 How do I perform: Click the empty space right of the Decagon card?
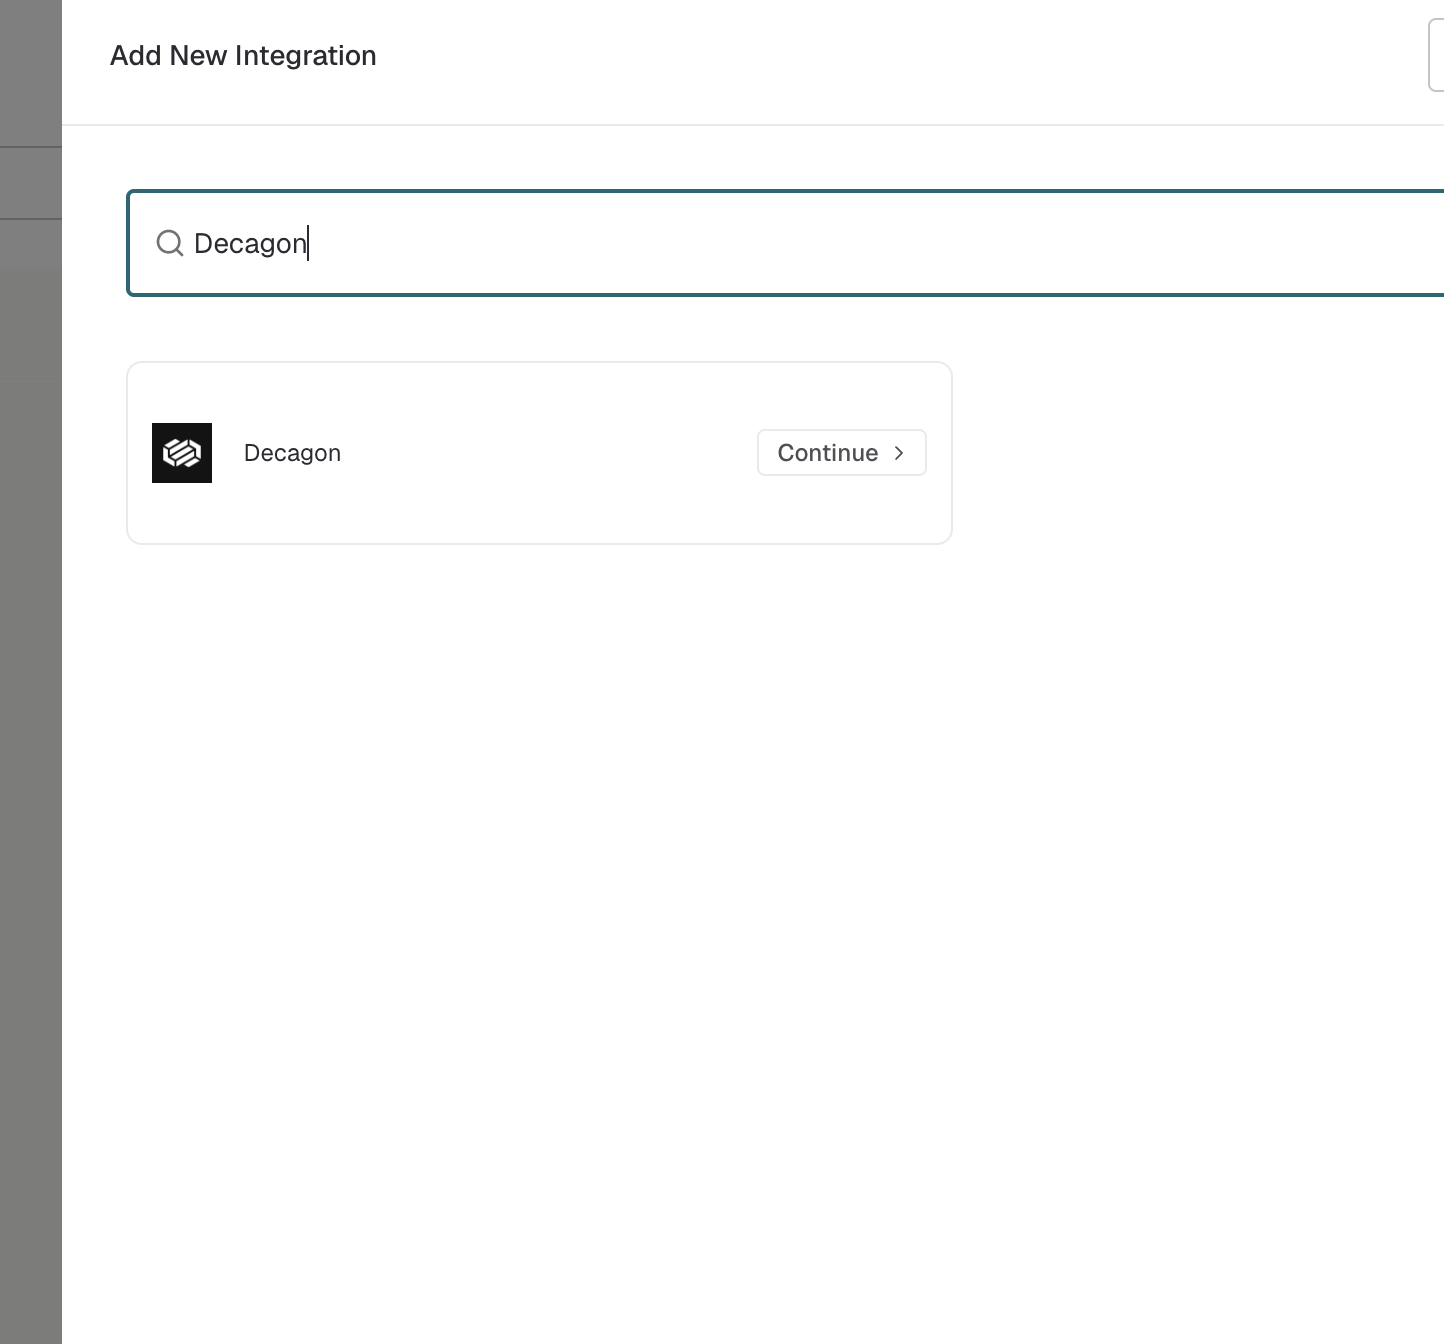pos(1198,453)
